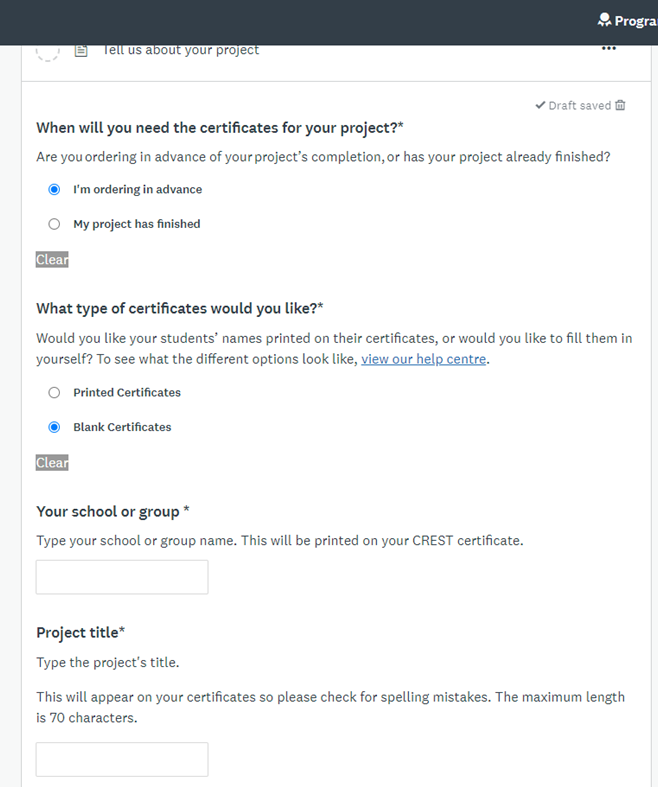Click the document icon beside the task title
Viewport: 658px width, 787px height.
(81, 51)
